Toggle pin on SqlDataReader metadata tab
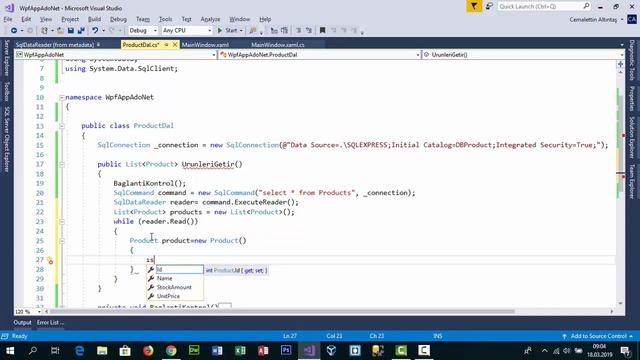Image resolution: width=640 pixels, height=360 pixels. tap(99, 44)
